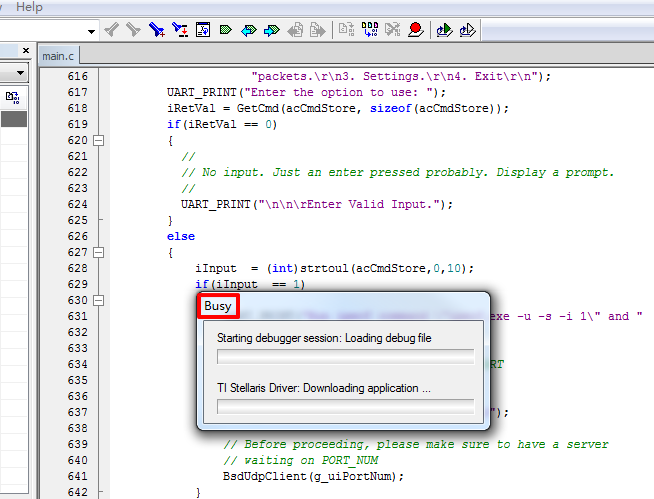The width and height of the screenshot is (654, 499).
Task: Open the quick search dropdown arrow
Action: click(x=91, y=31)
